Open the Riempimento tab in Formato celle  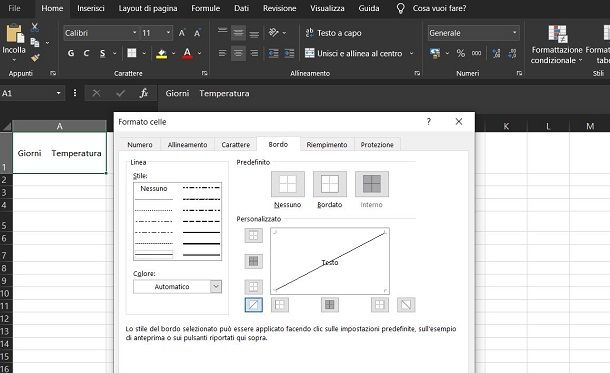tap(327, 145)
